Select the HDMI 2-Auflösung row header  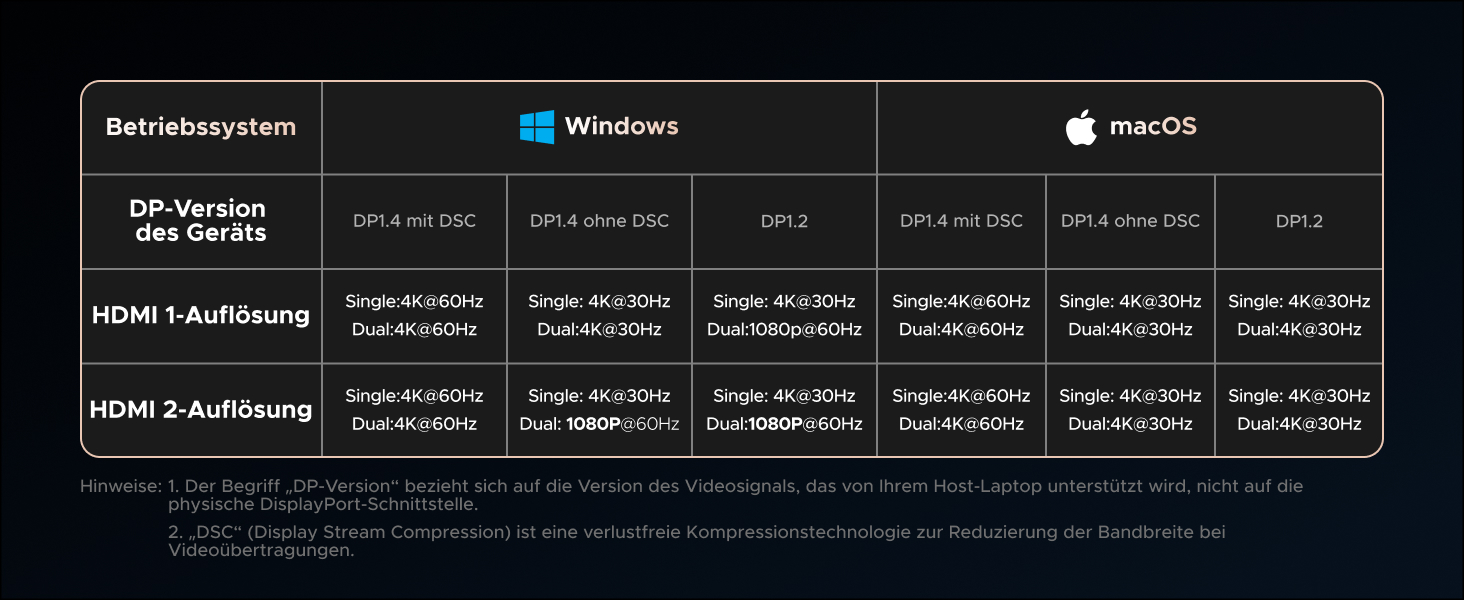(x=201, y=410)
